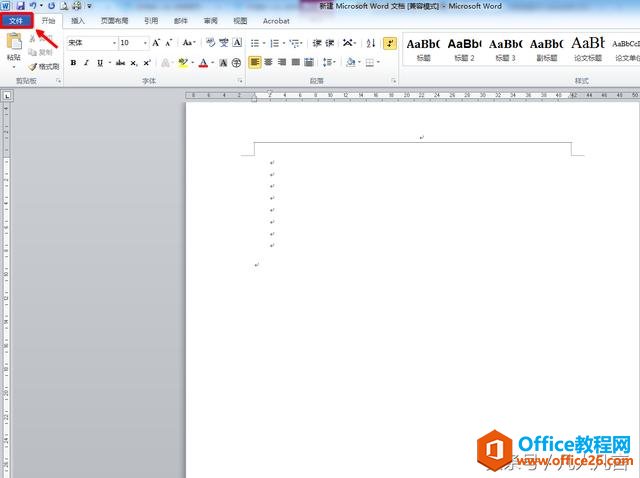Open the 插入 (Insert) ribbon tab
640x478 pixels.
(x=78, y=21)
